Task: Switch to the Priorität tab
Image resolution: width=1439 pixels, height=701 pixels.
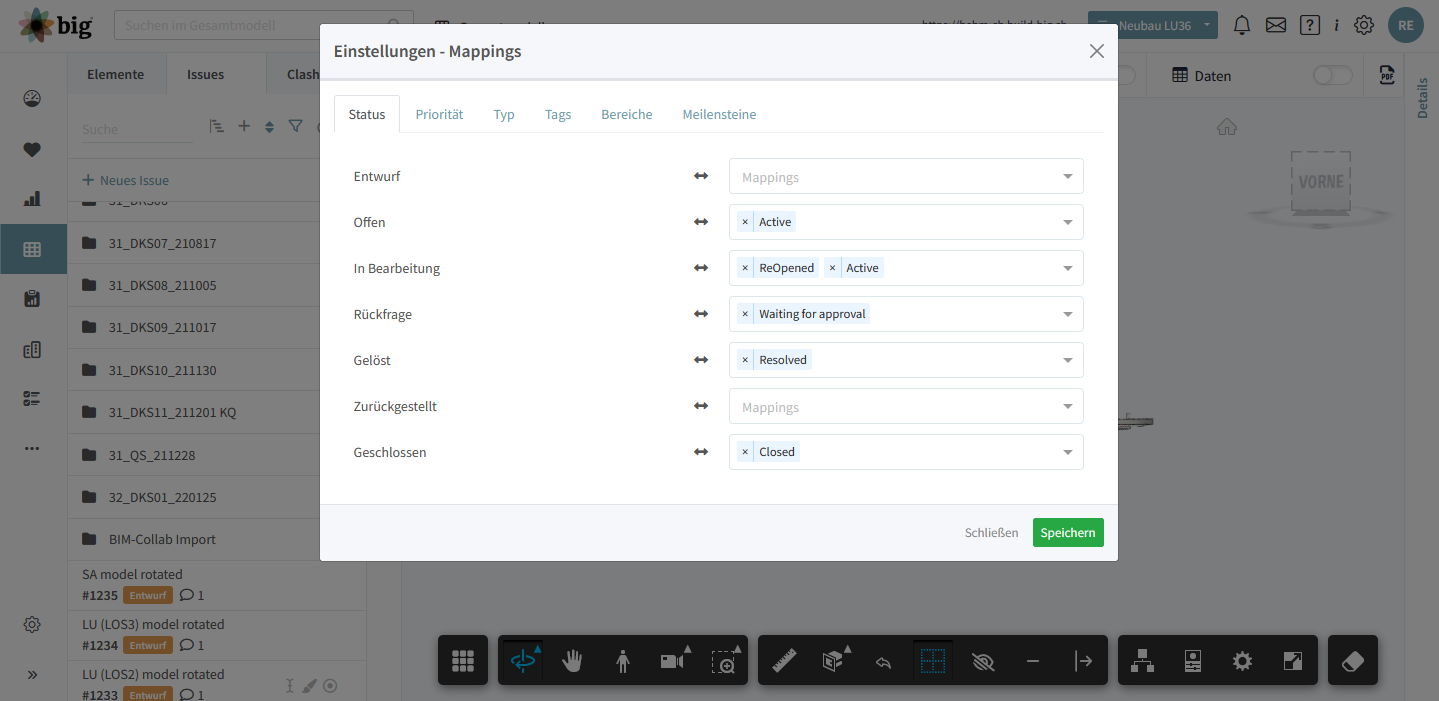Action: (440, 114)
